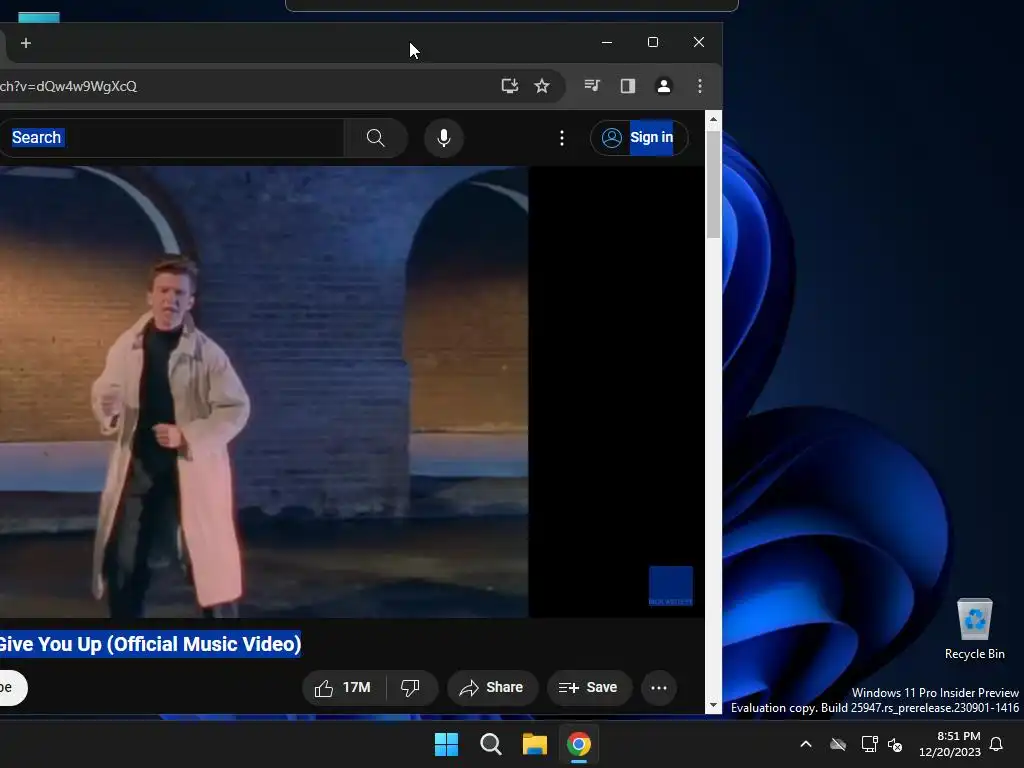
Task: Open File Explorer from taskbar
Action: click(535, 744)
